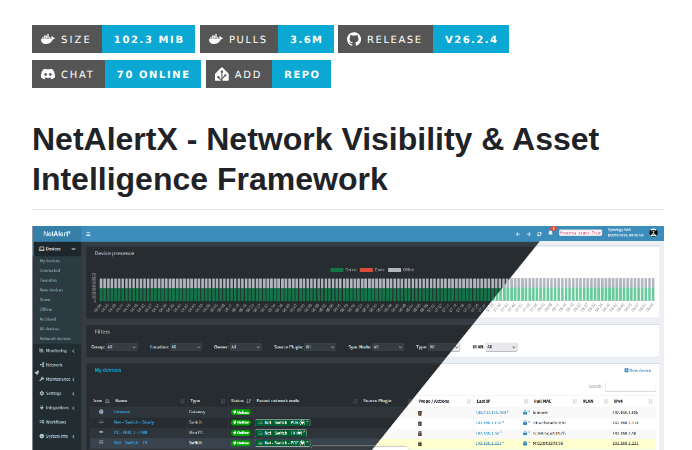Viewport: 692px width, 450px height.
Task: Click the grey Offline legend swatch
Action: click(x=394, y=270)
